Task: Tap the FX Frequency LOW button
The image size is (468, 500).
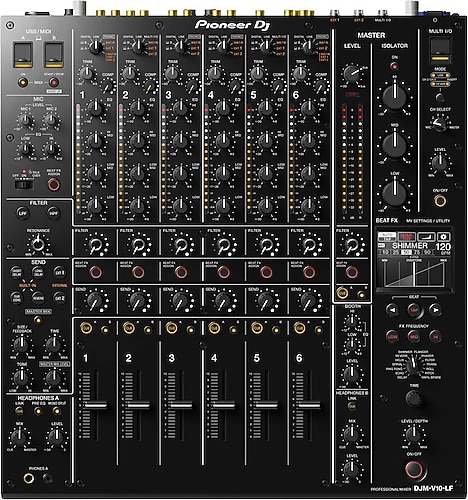Action: pos(392,336)
